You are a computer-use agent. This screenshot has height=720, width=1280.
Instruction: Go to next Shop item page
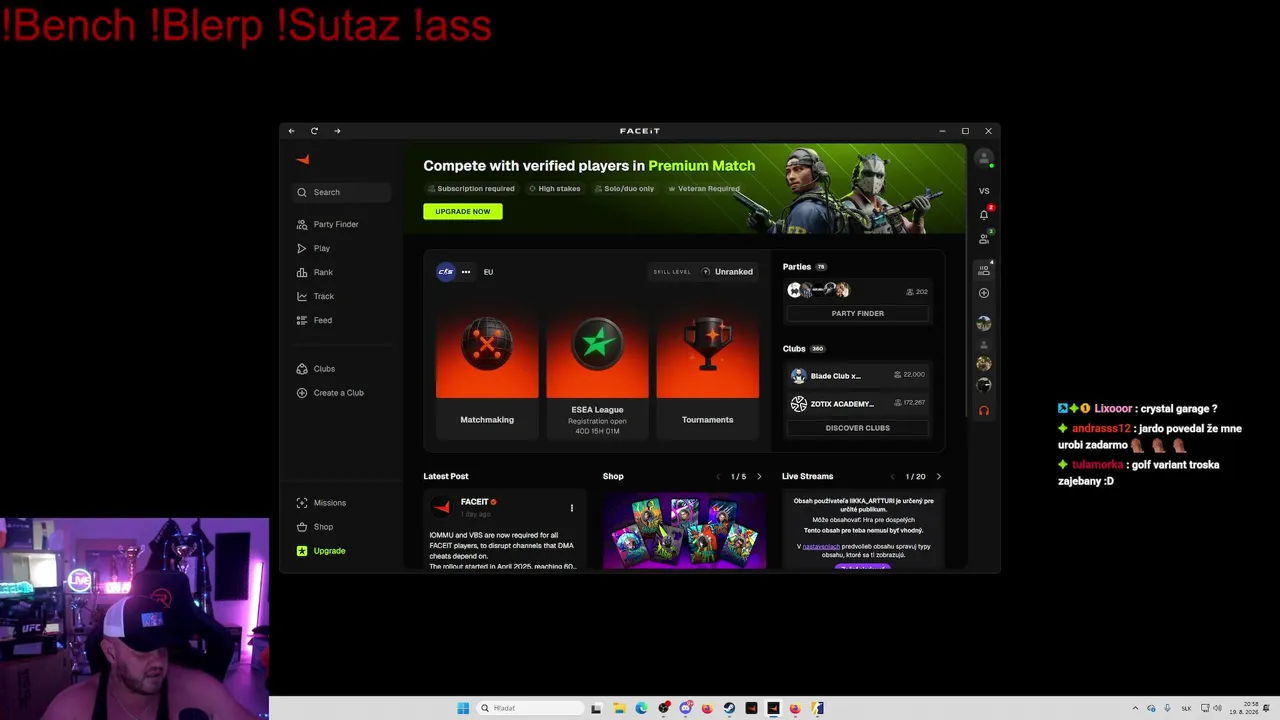(x=759, y=477)
